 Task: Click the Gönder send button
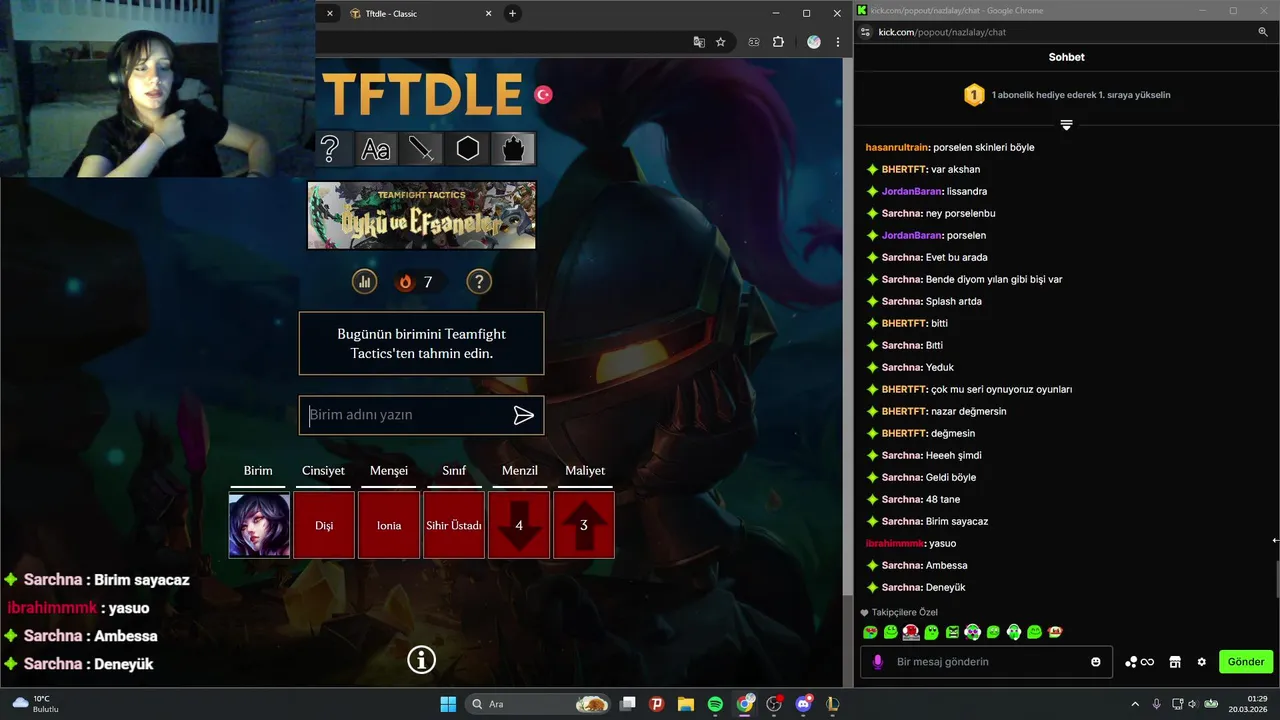[1246, 662]
